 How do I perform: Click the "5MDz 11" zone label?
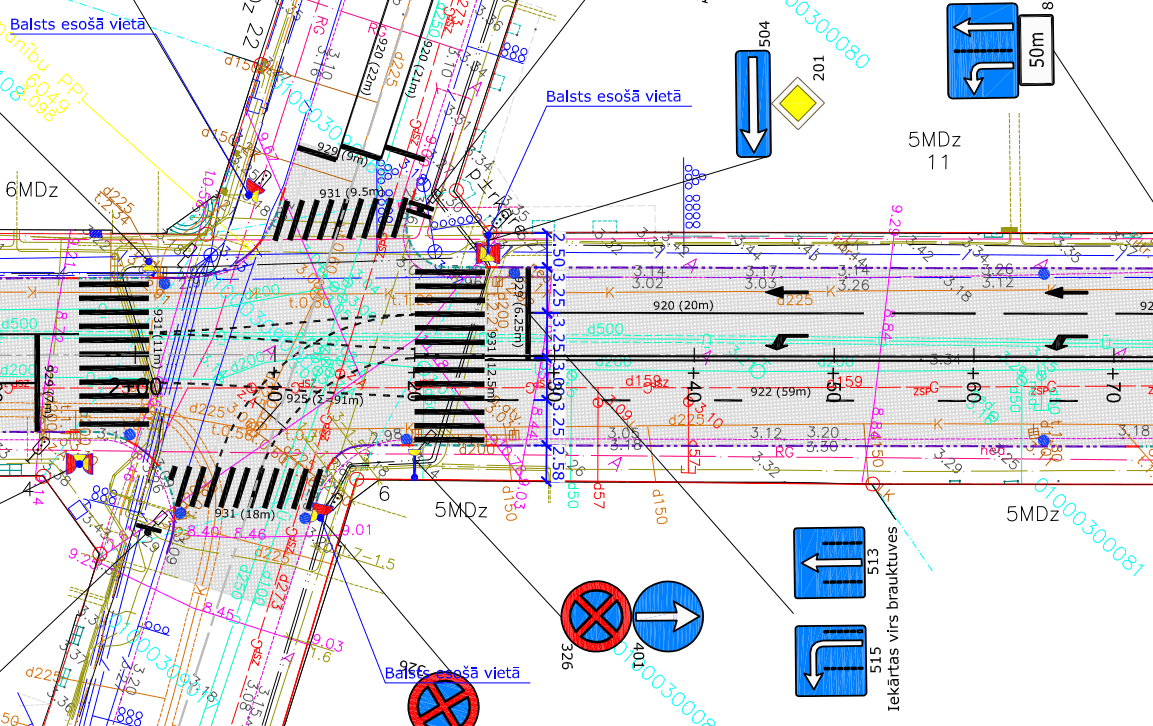pos(936,150)
